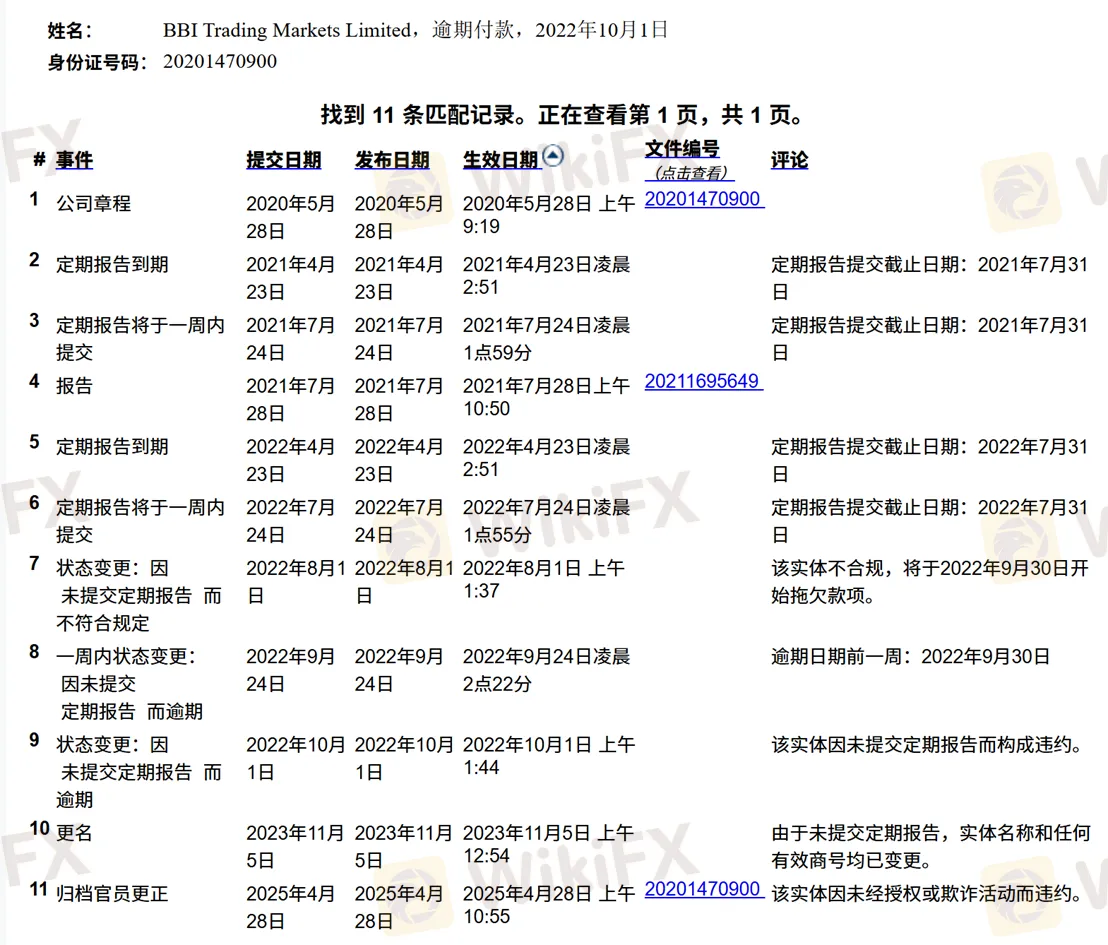Click comment 该实体因未经授权或欺诈活动而违约
Image resolution: width=1108 pixels, height=945 pixels.
coord(930,894)
